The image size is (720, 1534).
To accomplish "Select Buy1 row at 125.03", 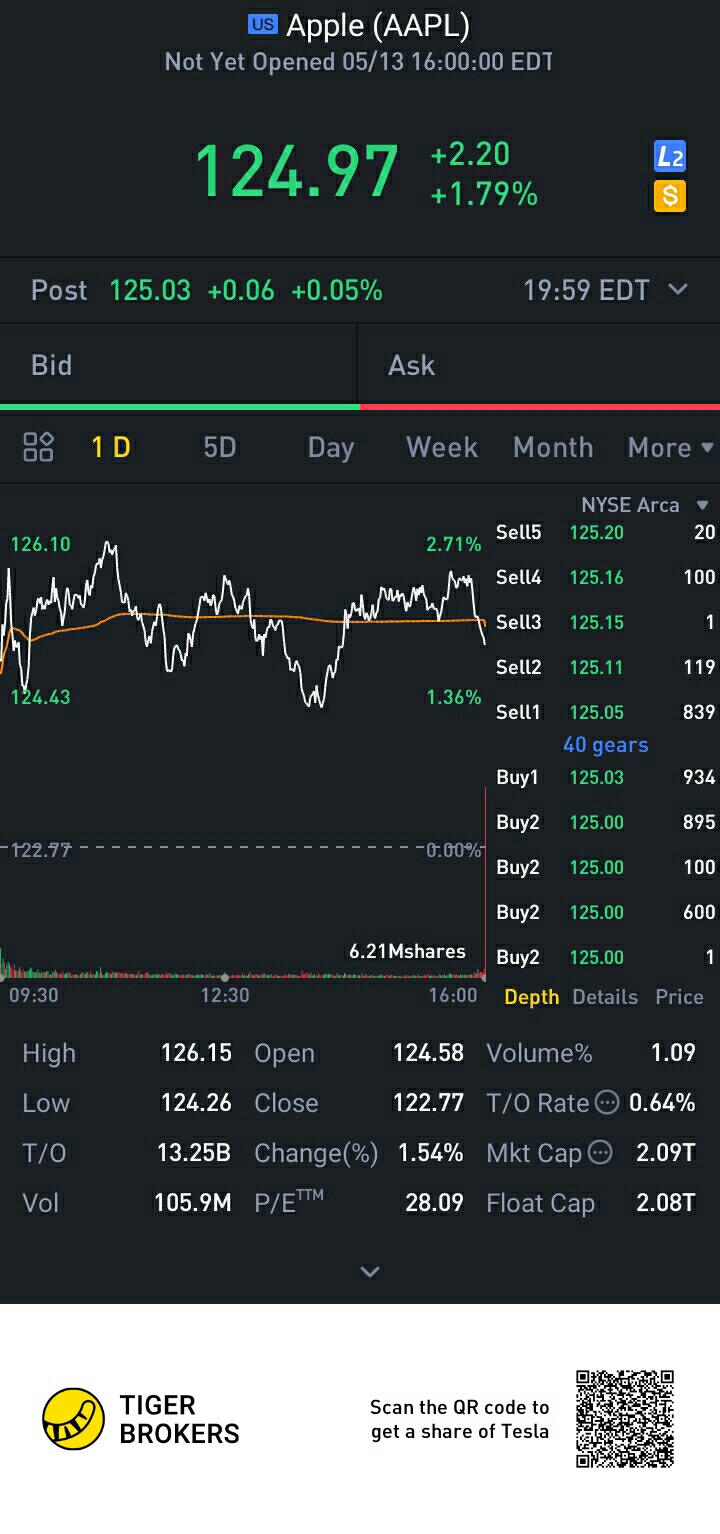I will 605,777.
